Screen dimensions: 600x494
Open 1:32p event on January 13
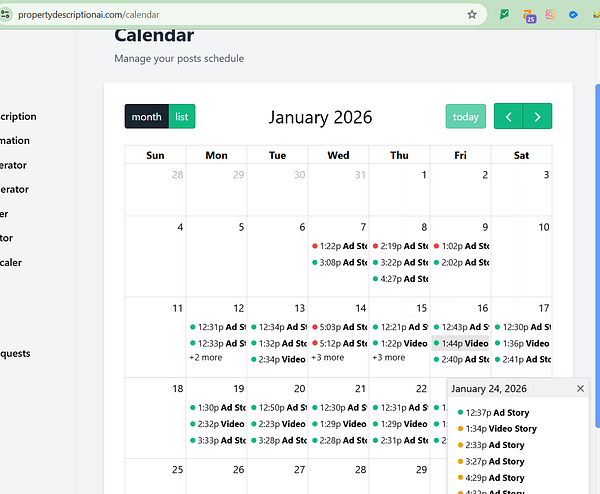click(278, 344)
